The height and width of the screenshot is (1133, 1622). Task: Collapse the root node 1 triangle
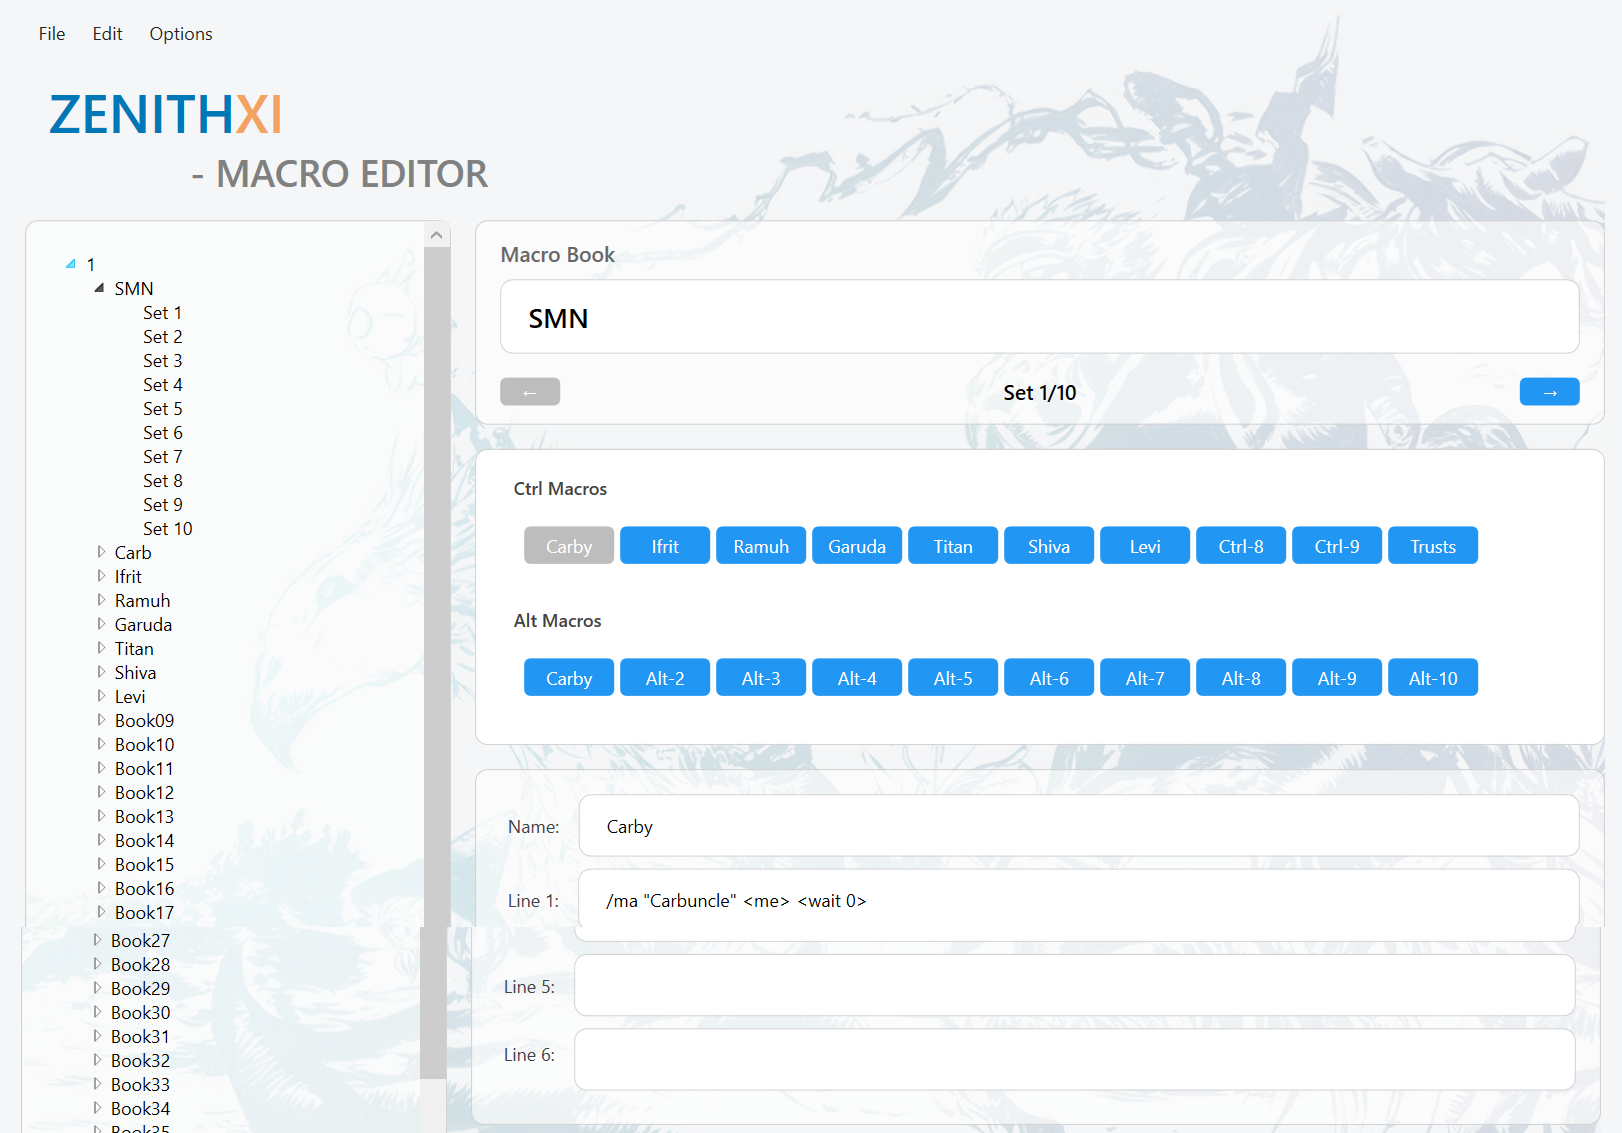point(71,264)
